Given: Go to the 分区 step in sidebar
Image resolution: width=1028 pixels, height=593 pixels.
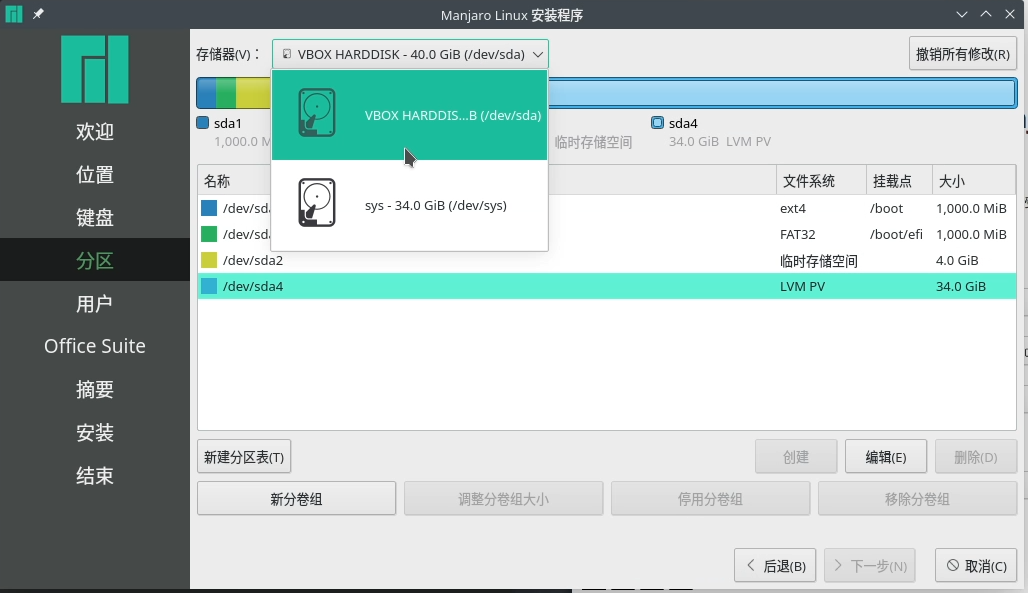Looking at the screenshot, I should [x=95, y=260].
